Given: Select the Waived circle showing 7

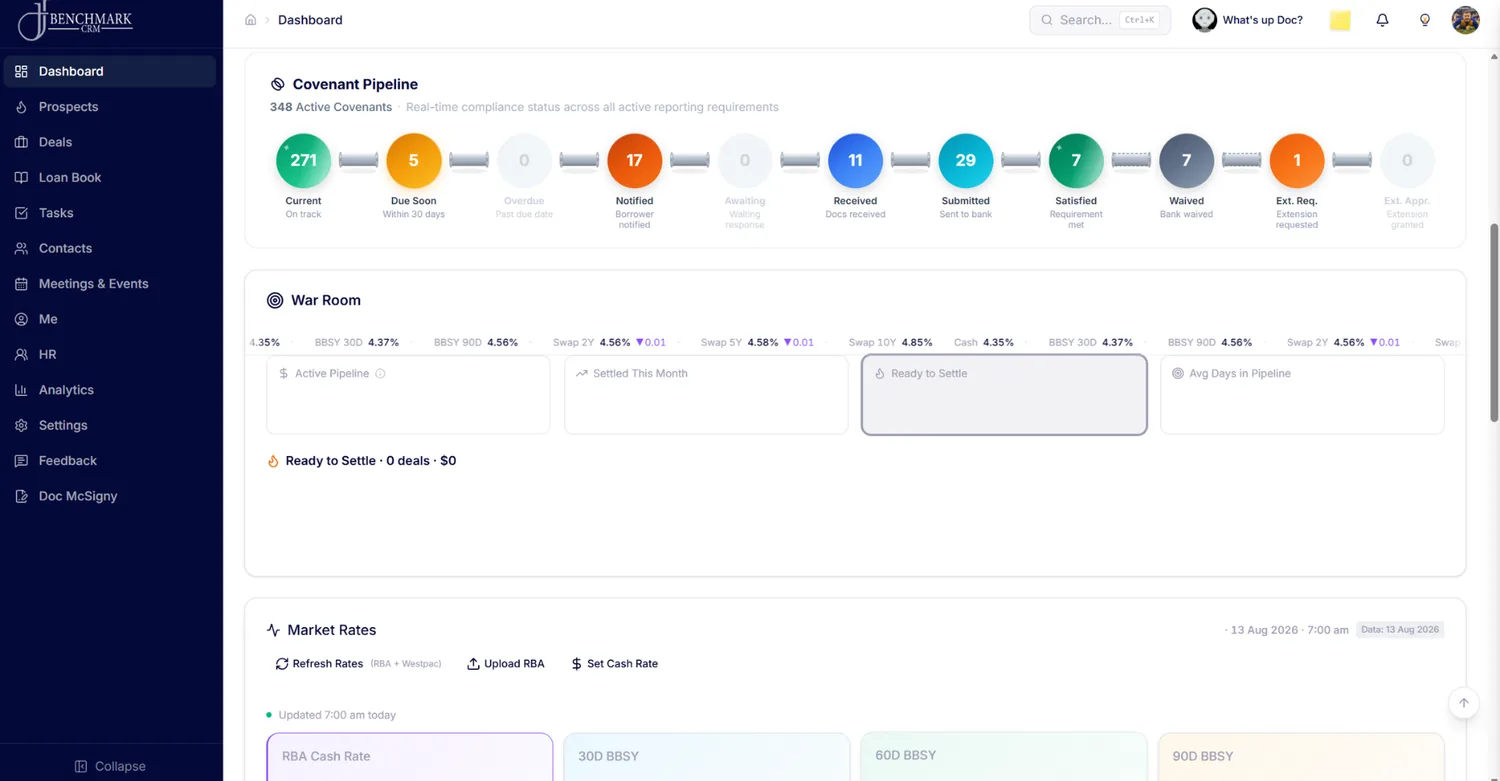Looking at the screenshot, I should (1186, 161).
